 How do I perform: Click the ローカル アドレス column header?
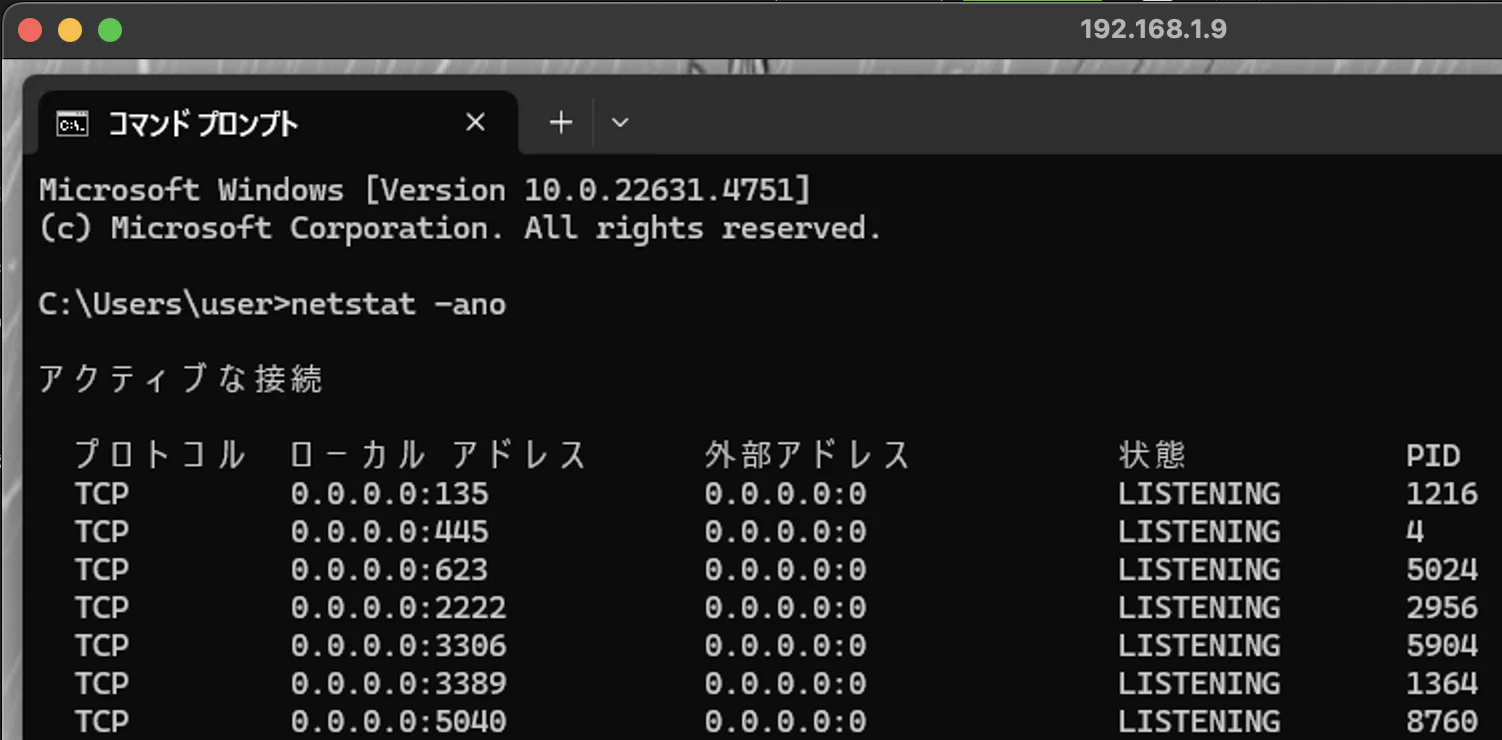[438, 456]
